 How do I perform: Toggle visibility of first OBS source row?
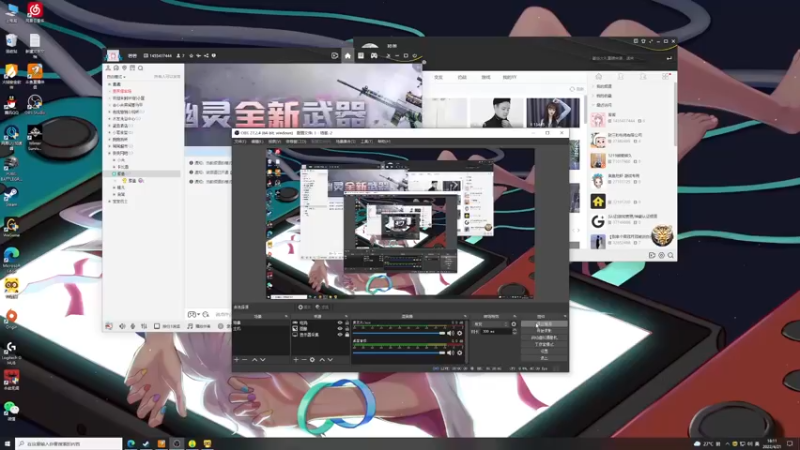click(340, 323)
